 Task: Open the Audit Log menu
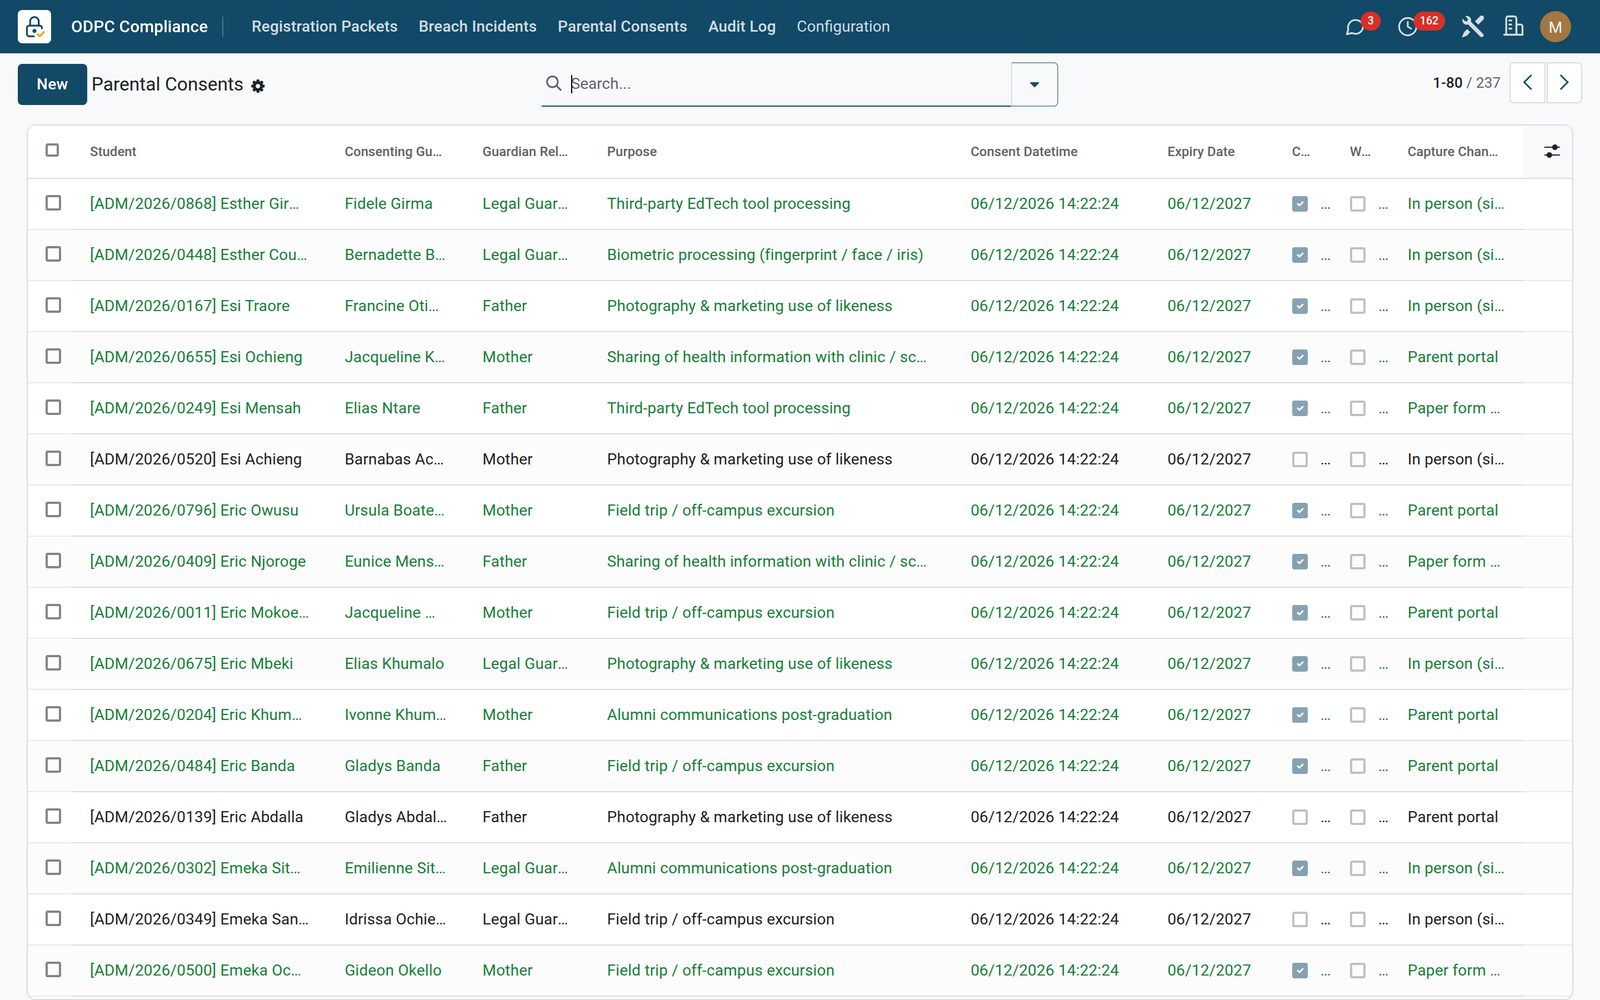pyautogui.click(x=741, y=26)
